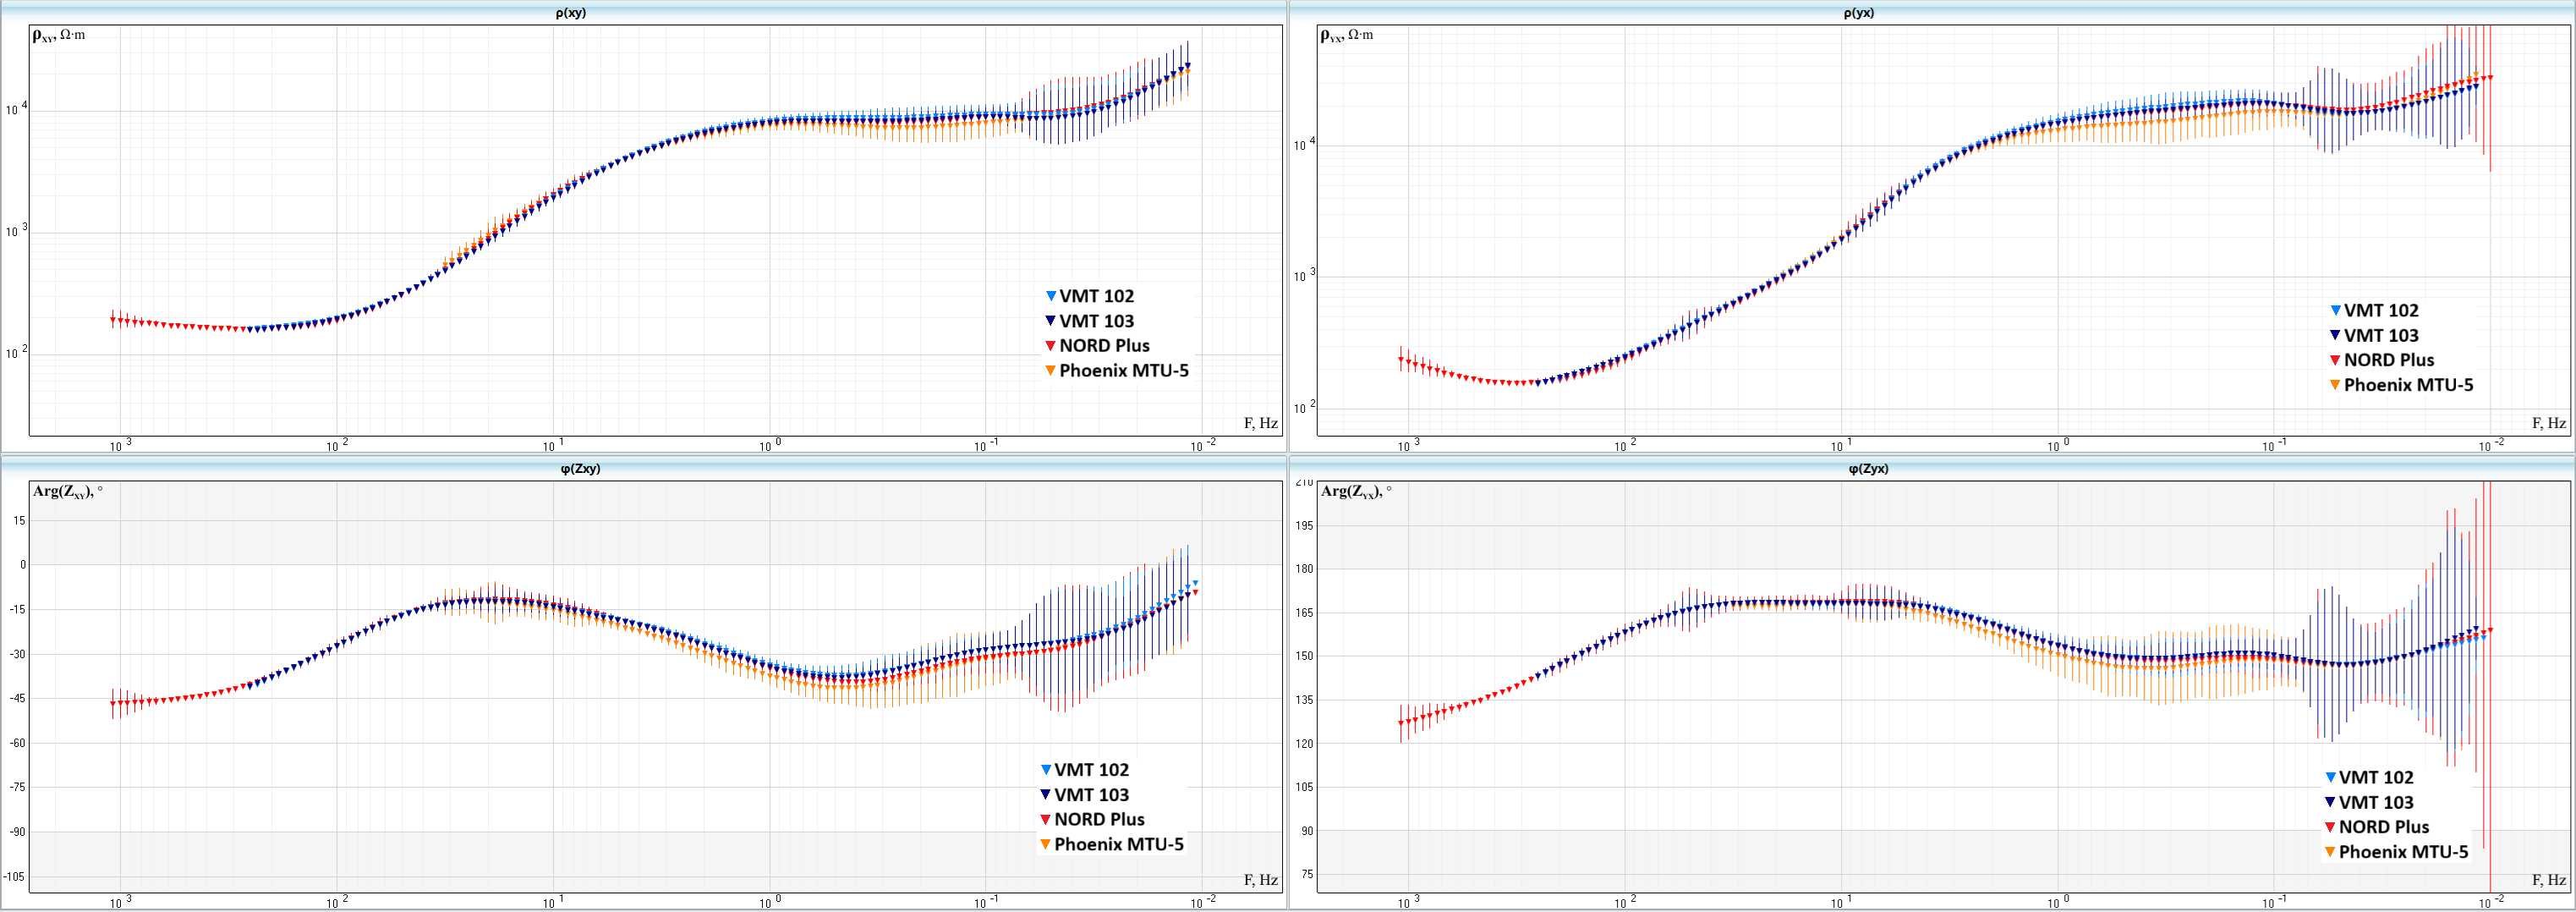Click NORD Plus label in φ(Zxy) legend
Image resolution: width=2576 pixels, height=912 pixels.
pyautogui.click(x=1099, y=819)
